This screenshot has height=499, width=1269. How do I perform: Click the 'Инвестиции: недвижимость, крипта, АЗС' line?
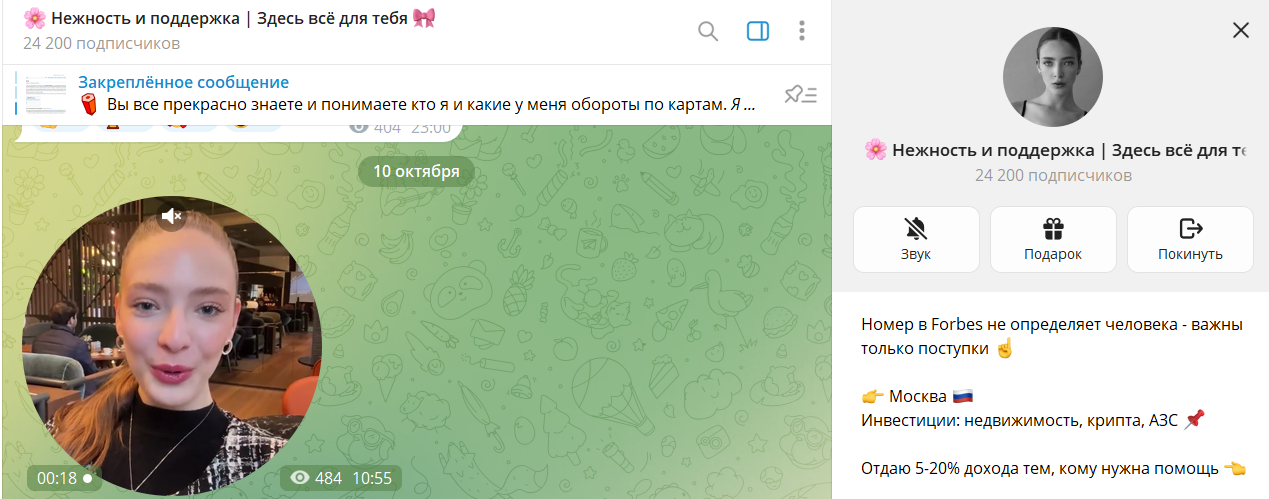(1033, 421)
